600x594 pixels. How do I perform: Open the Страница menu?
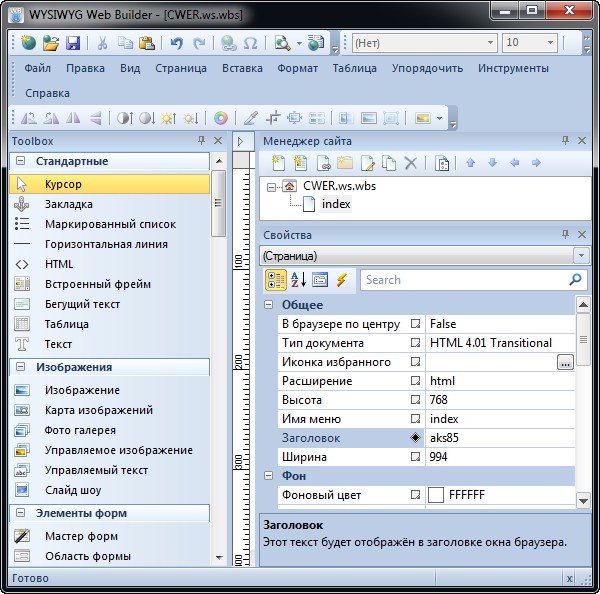(x=181, y=68)
